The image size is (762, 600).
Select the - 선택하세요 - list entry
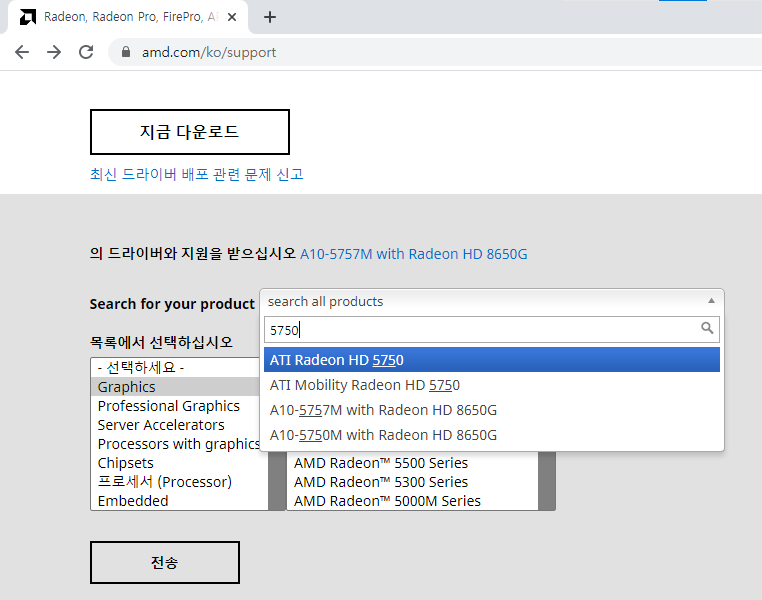[x=175, y=368]
